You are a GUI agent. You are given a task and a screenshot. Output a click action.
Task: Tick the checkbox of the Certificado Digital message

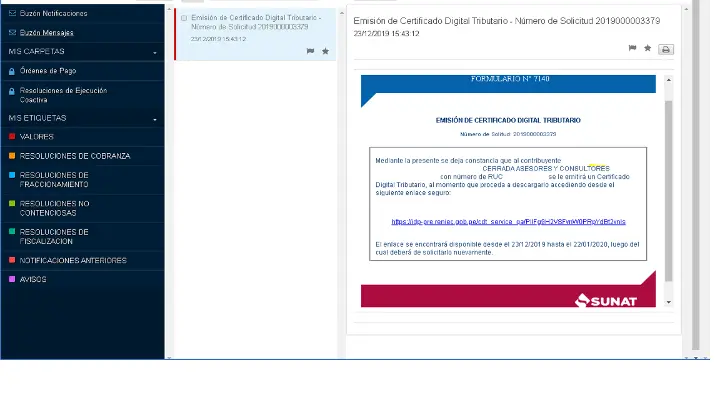184,18
